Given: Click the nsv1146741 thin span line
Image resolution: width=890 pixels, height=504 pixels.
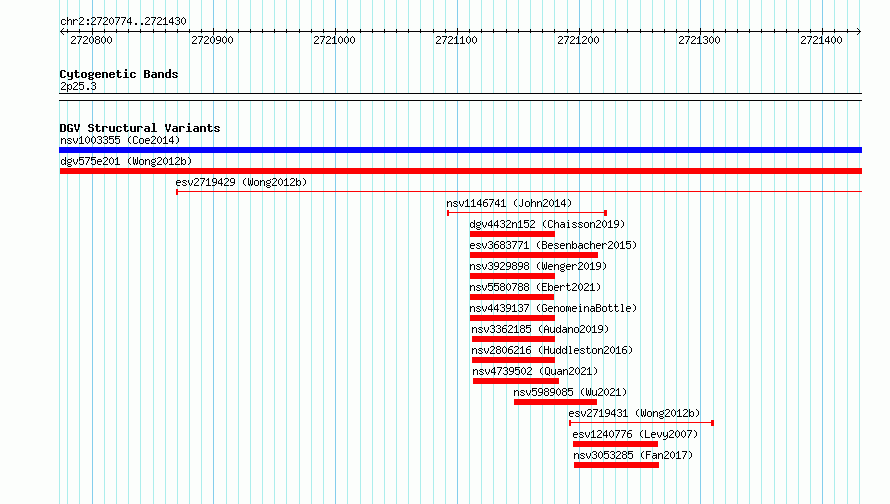Looking at the screenshot, I should pyautogui.click(x=527, y=213).
